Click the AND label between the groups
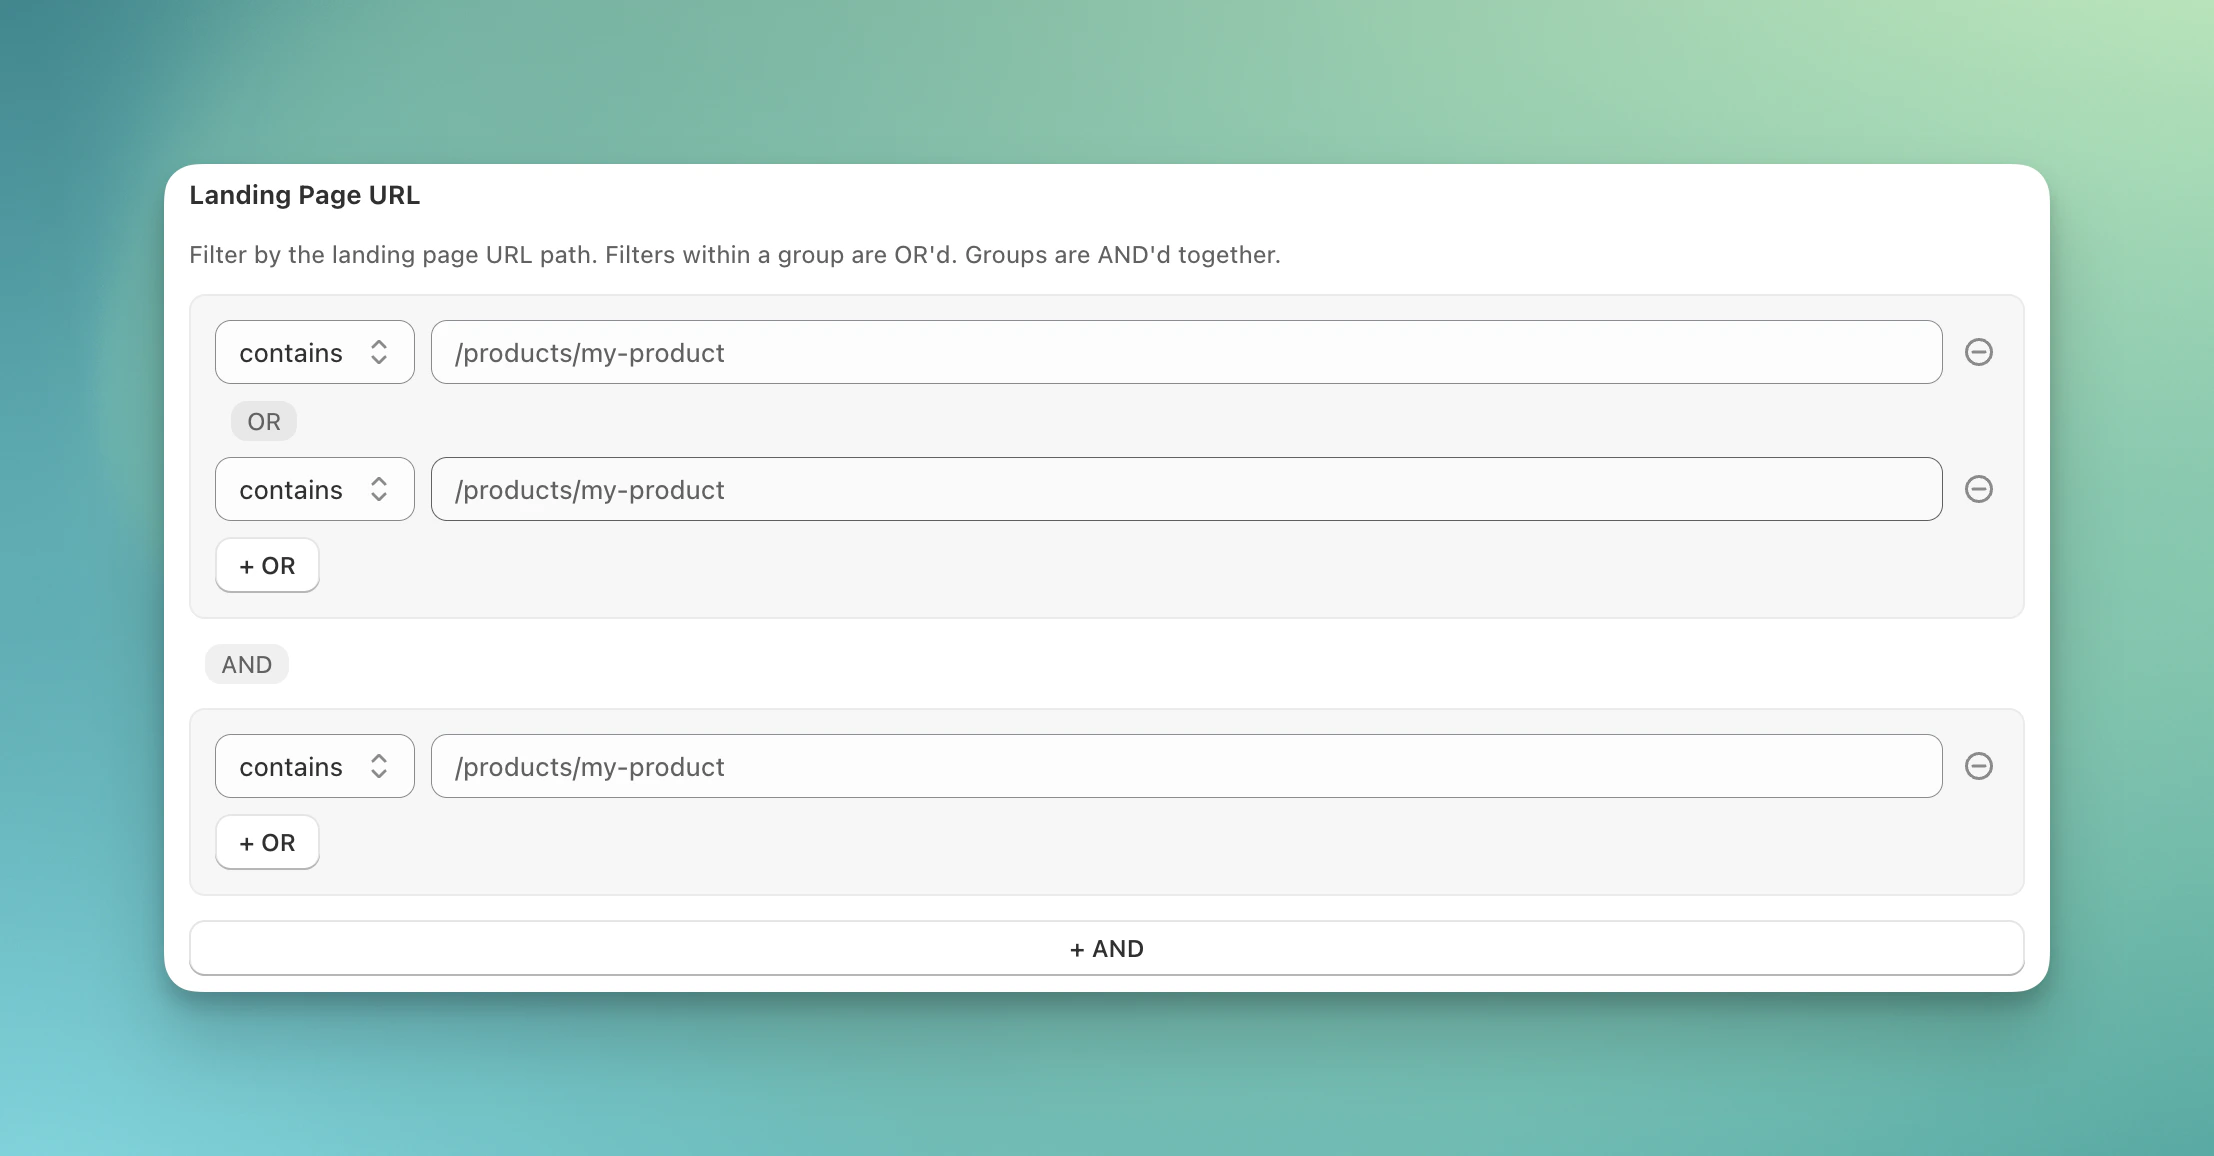2214x1156 pixels. pyautogui.click(x=247, y=665)
